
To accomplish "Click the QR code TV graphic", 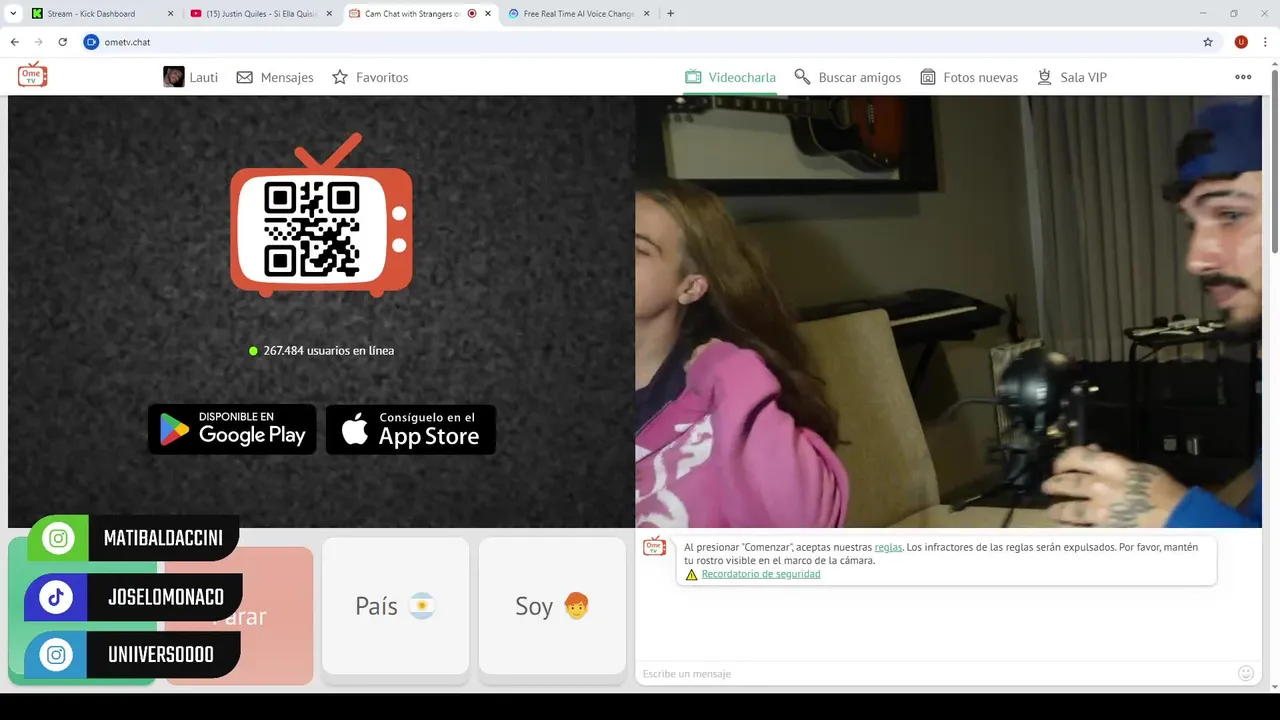I will 321,218.
